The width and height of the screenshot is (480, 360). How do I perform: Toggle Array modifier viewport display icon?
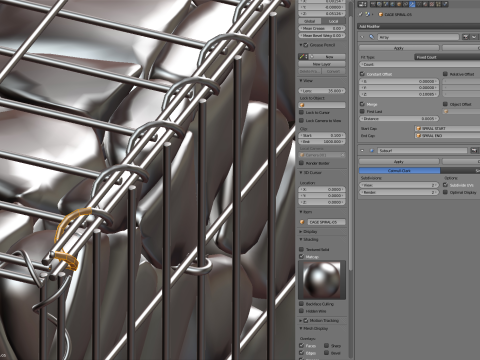tap(474, 37)
